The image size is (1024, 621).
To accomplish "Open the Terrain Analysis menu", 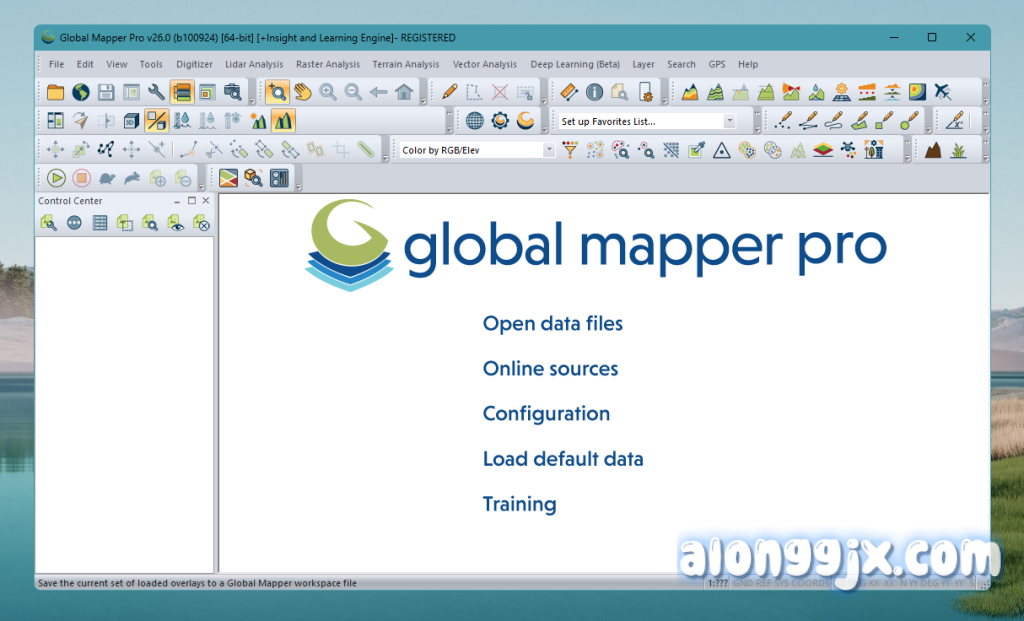I will 405,64.
